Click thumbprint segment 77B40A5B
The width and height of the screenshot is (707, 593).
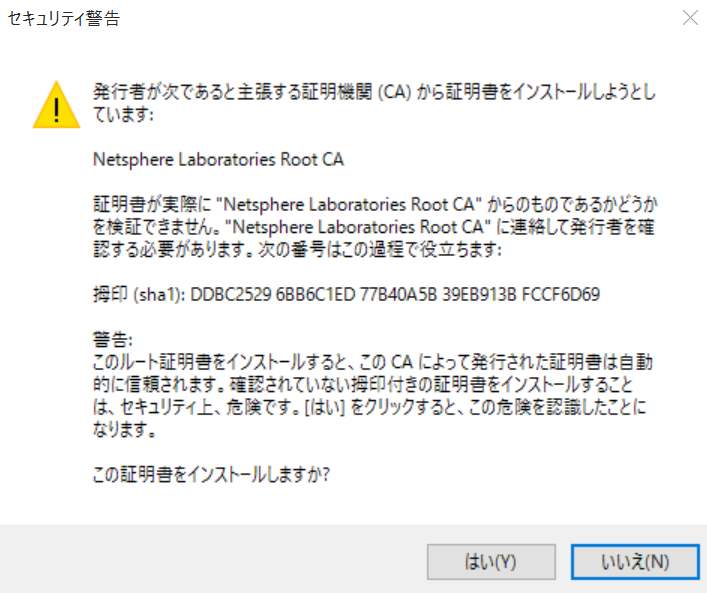pos(399,295)
